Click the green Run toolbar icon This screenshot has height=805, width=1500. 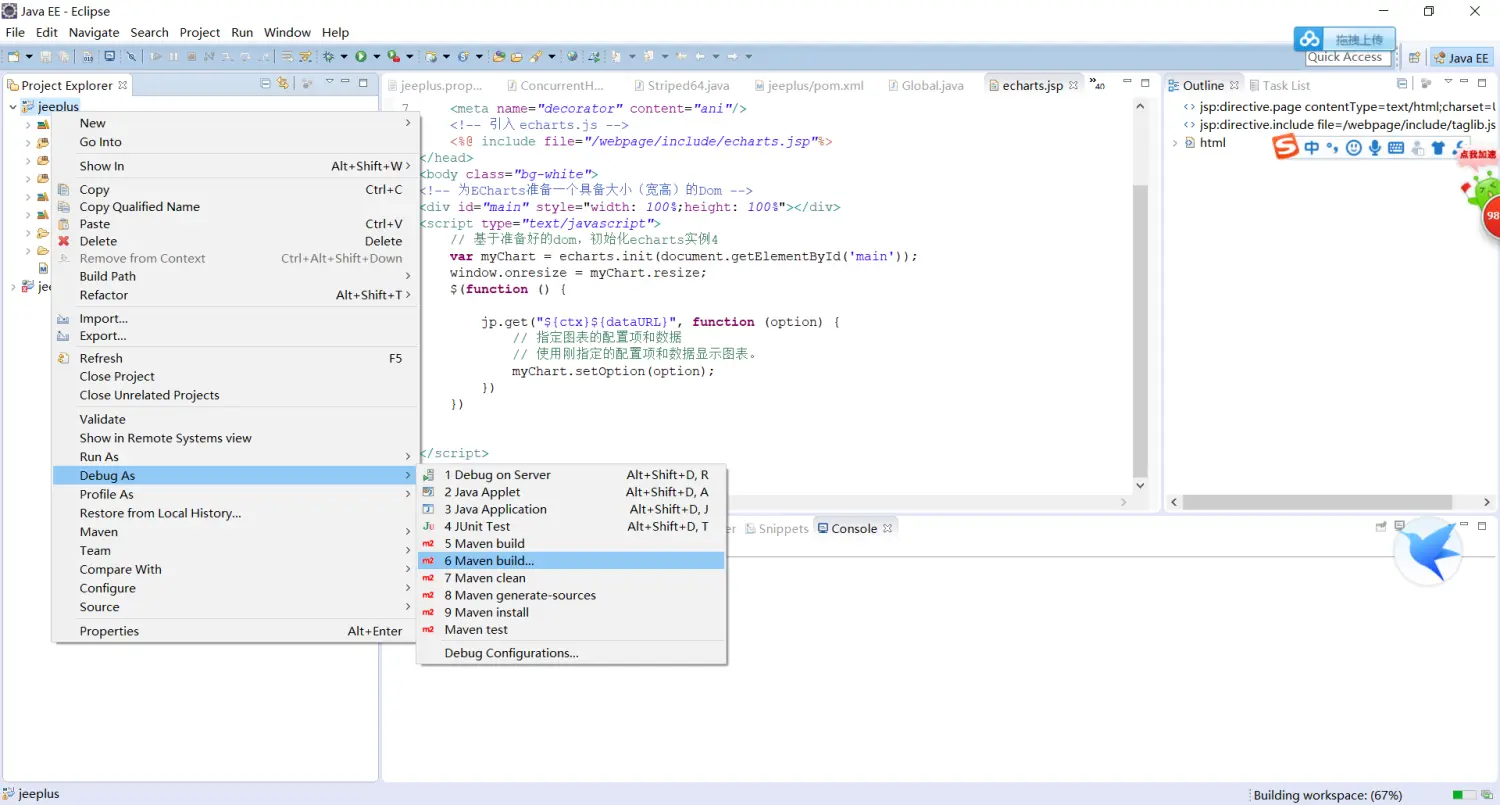click(x=361, y=57)
